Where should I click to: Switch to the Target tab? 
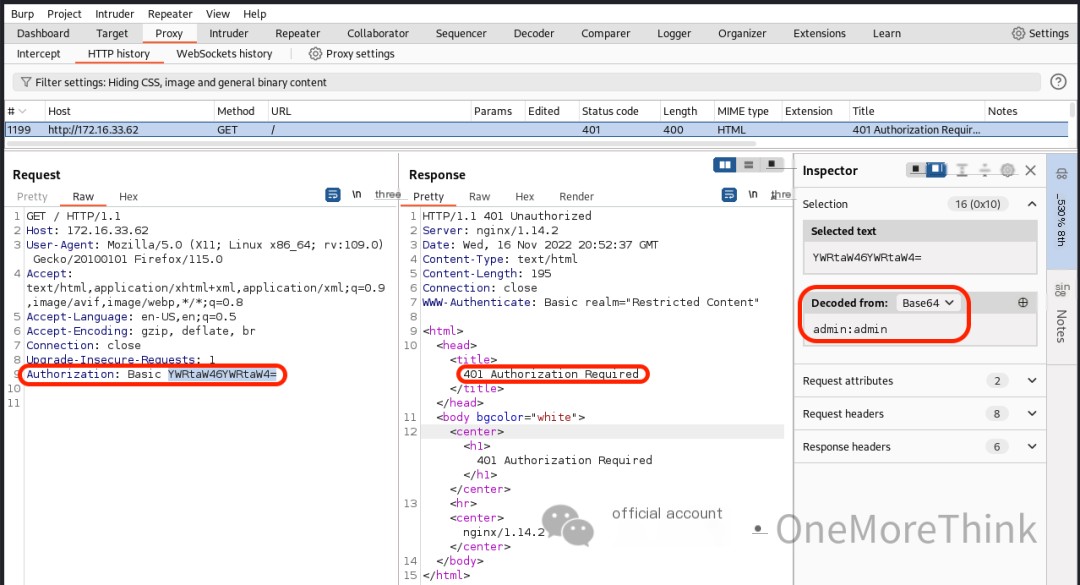pos(112,33)
